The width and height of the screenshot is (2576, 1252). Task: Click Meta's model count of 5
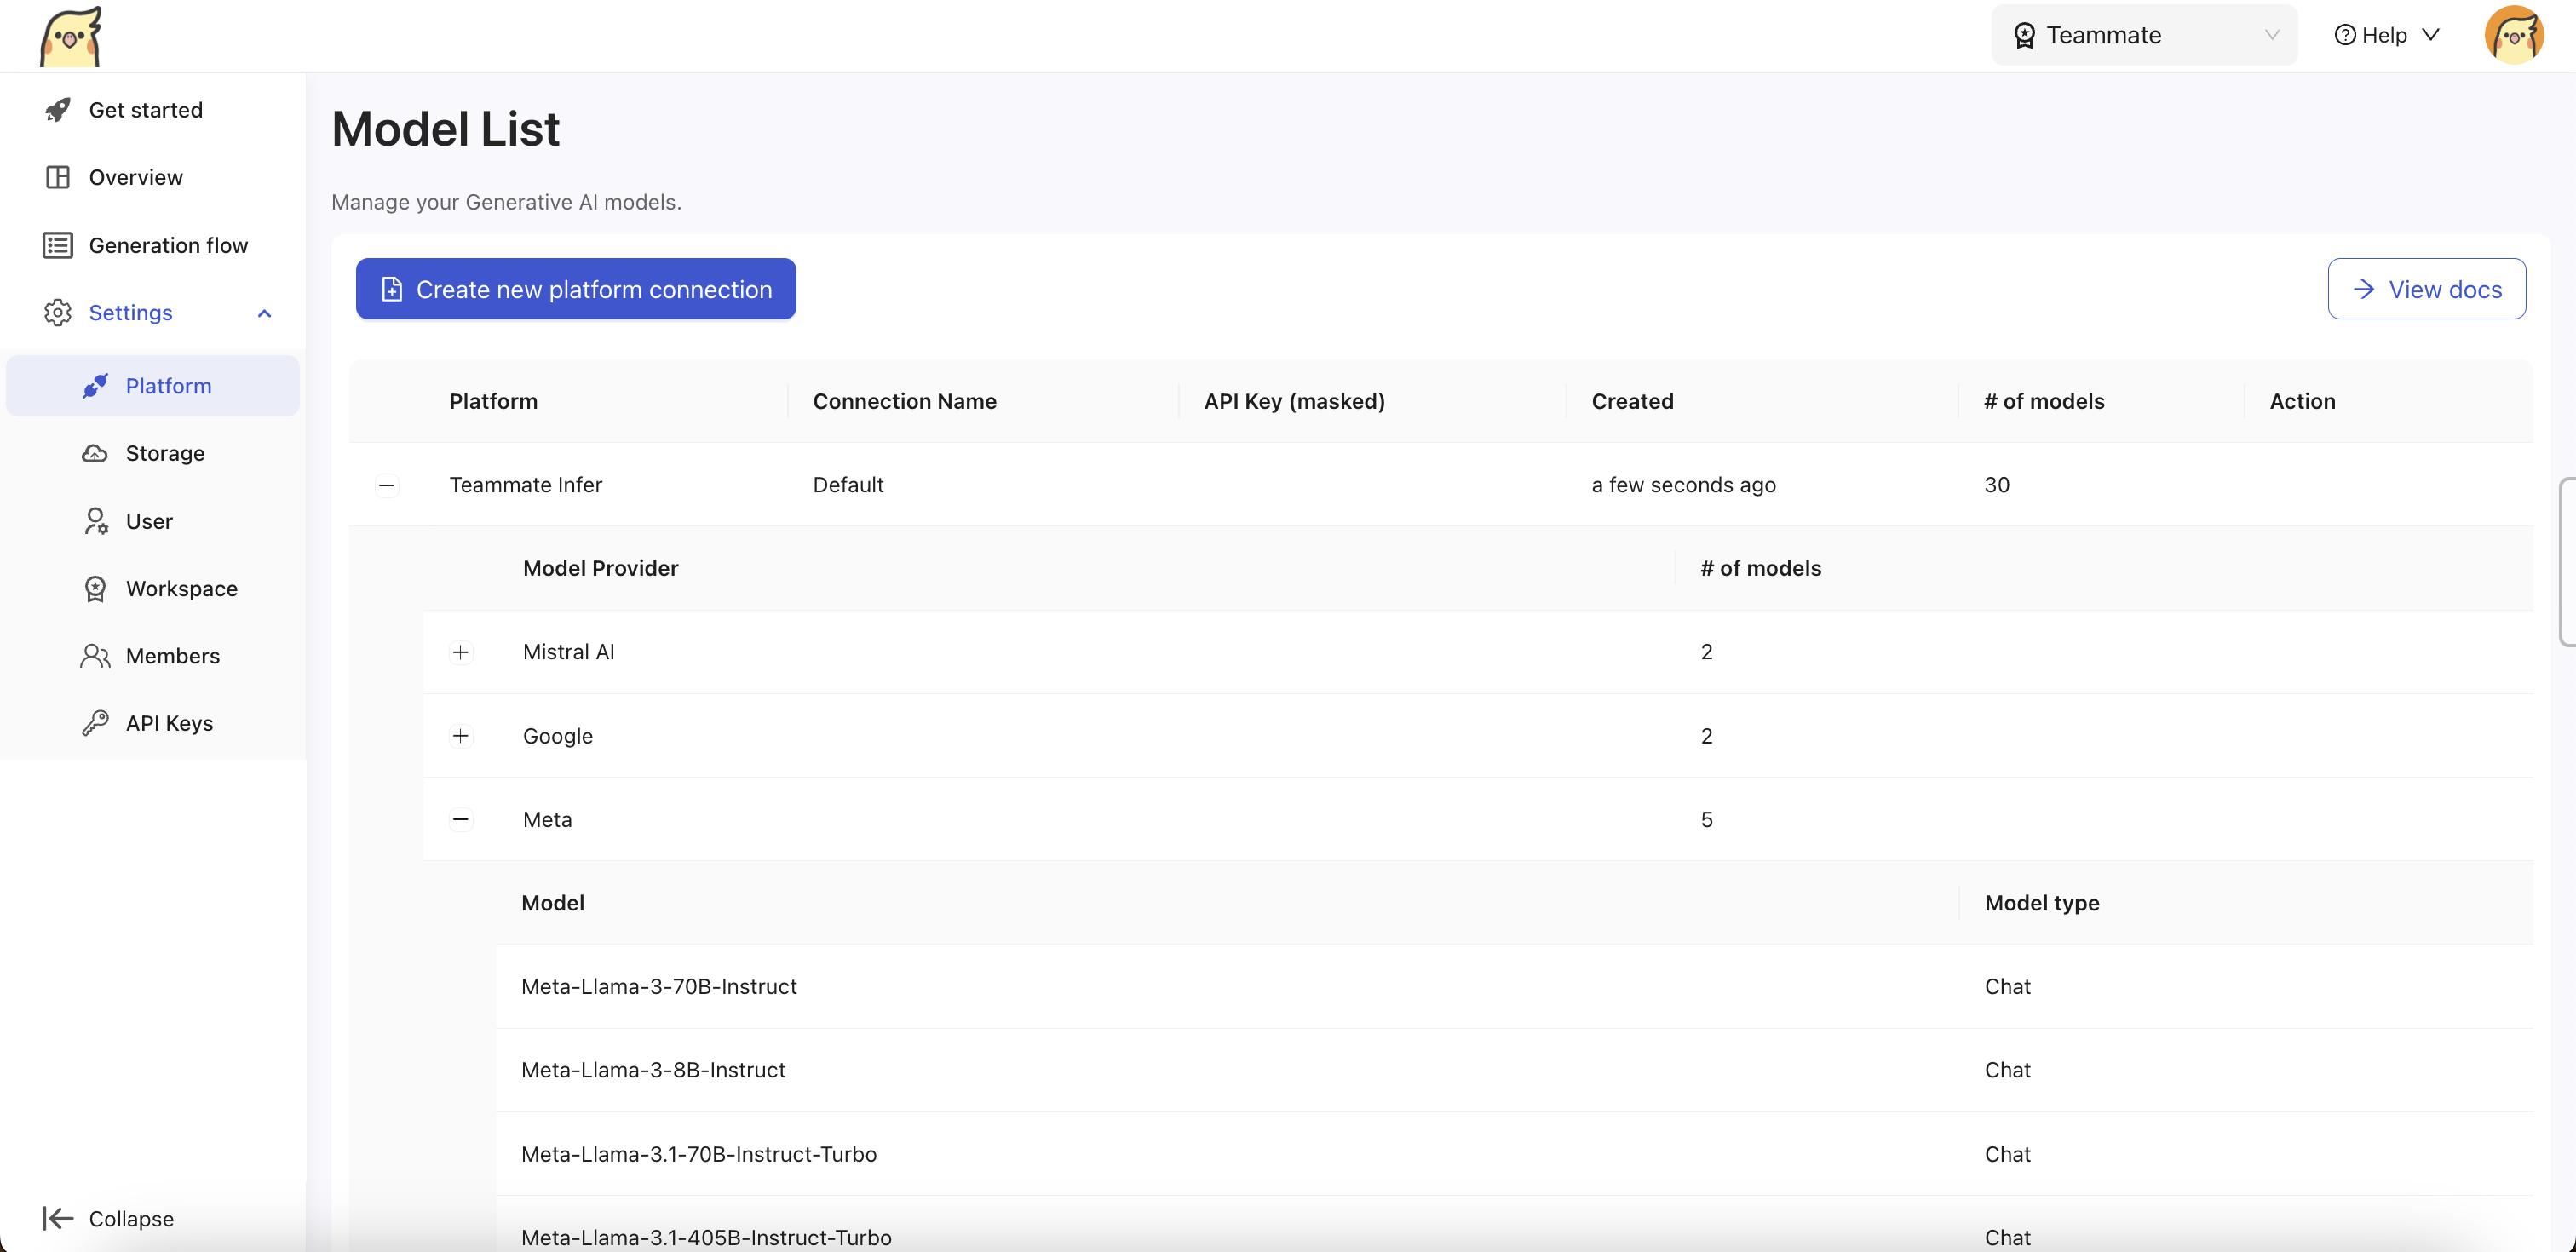(x=1706, y=820)
